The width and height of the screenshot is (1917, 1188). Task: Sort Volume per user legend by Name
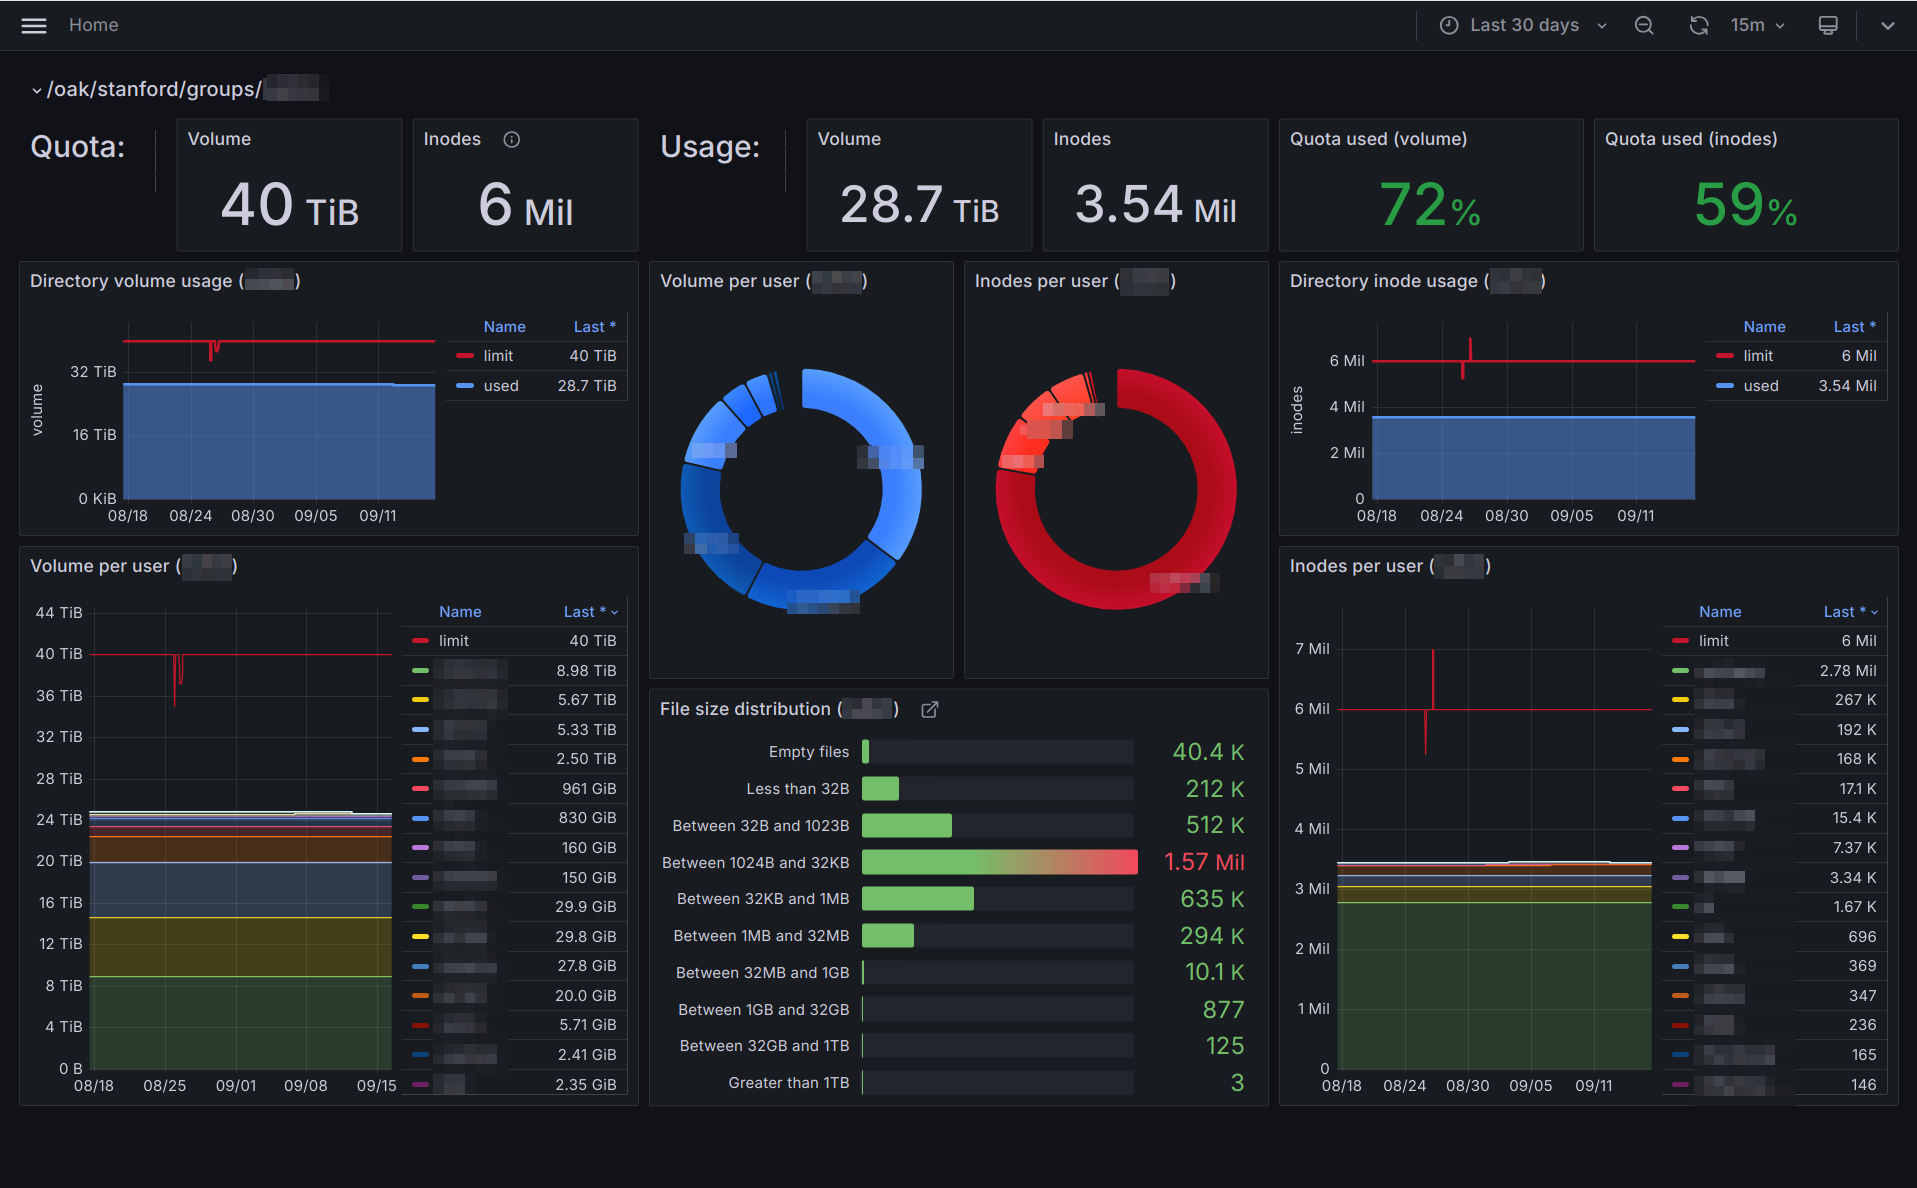click(x=460, y=612)
